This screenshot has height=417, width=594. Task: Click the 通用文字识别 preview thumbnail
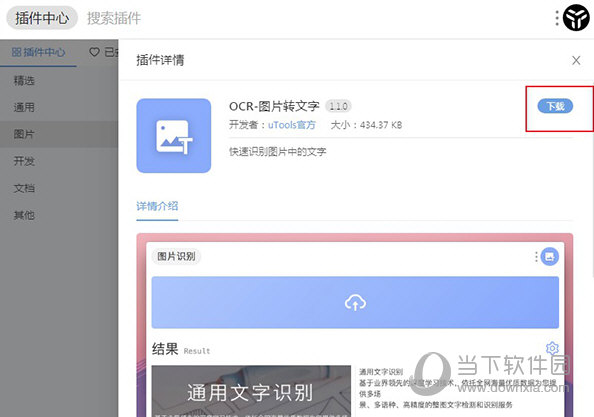[x=251, y=391]
